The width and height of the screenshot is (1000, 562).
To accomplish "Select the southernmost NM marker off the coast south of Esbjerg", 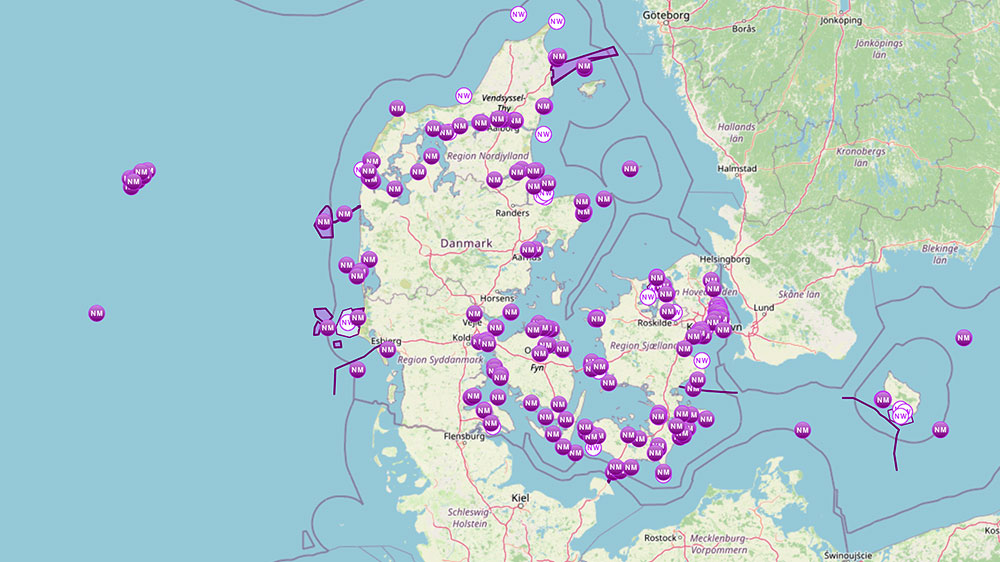I will 357,370.
